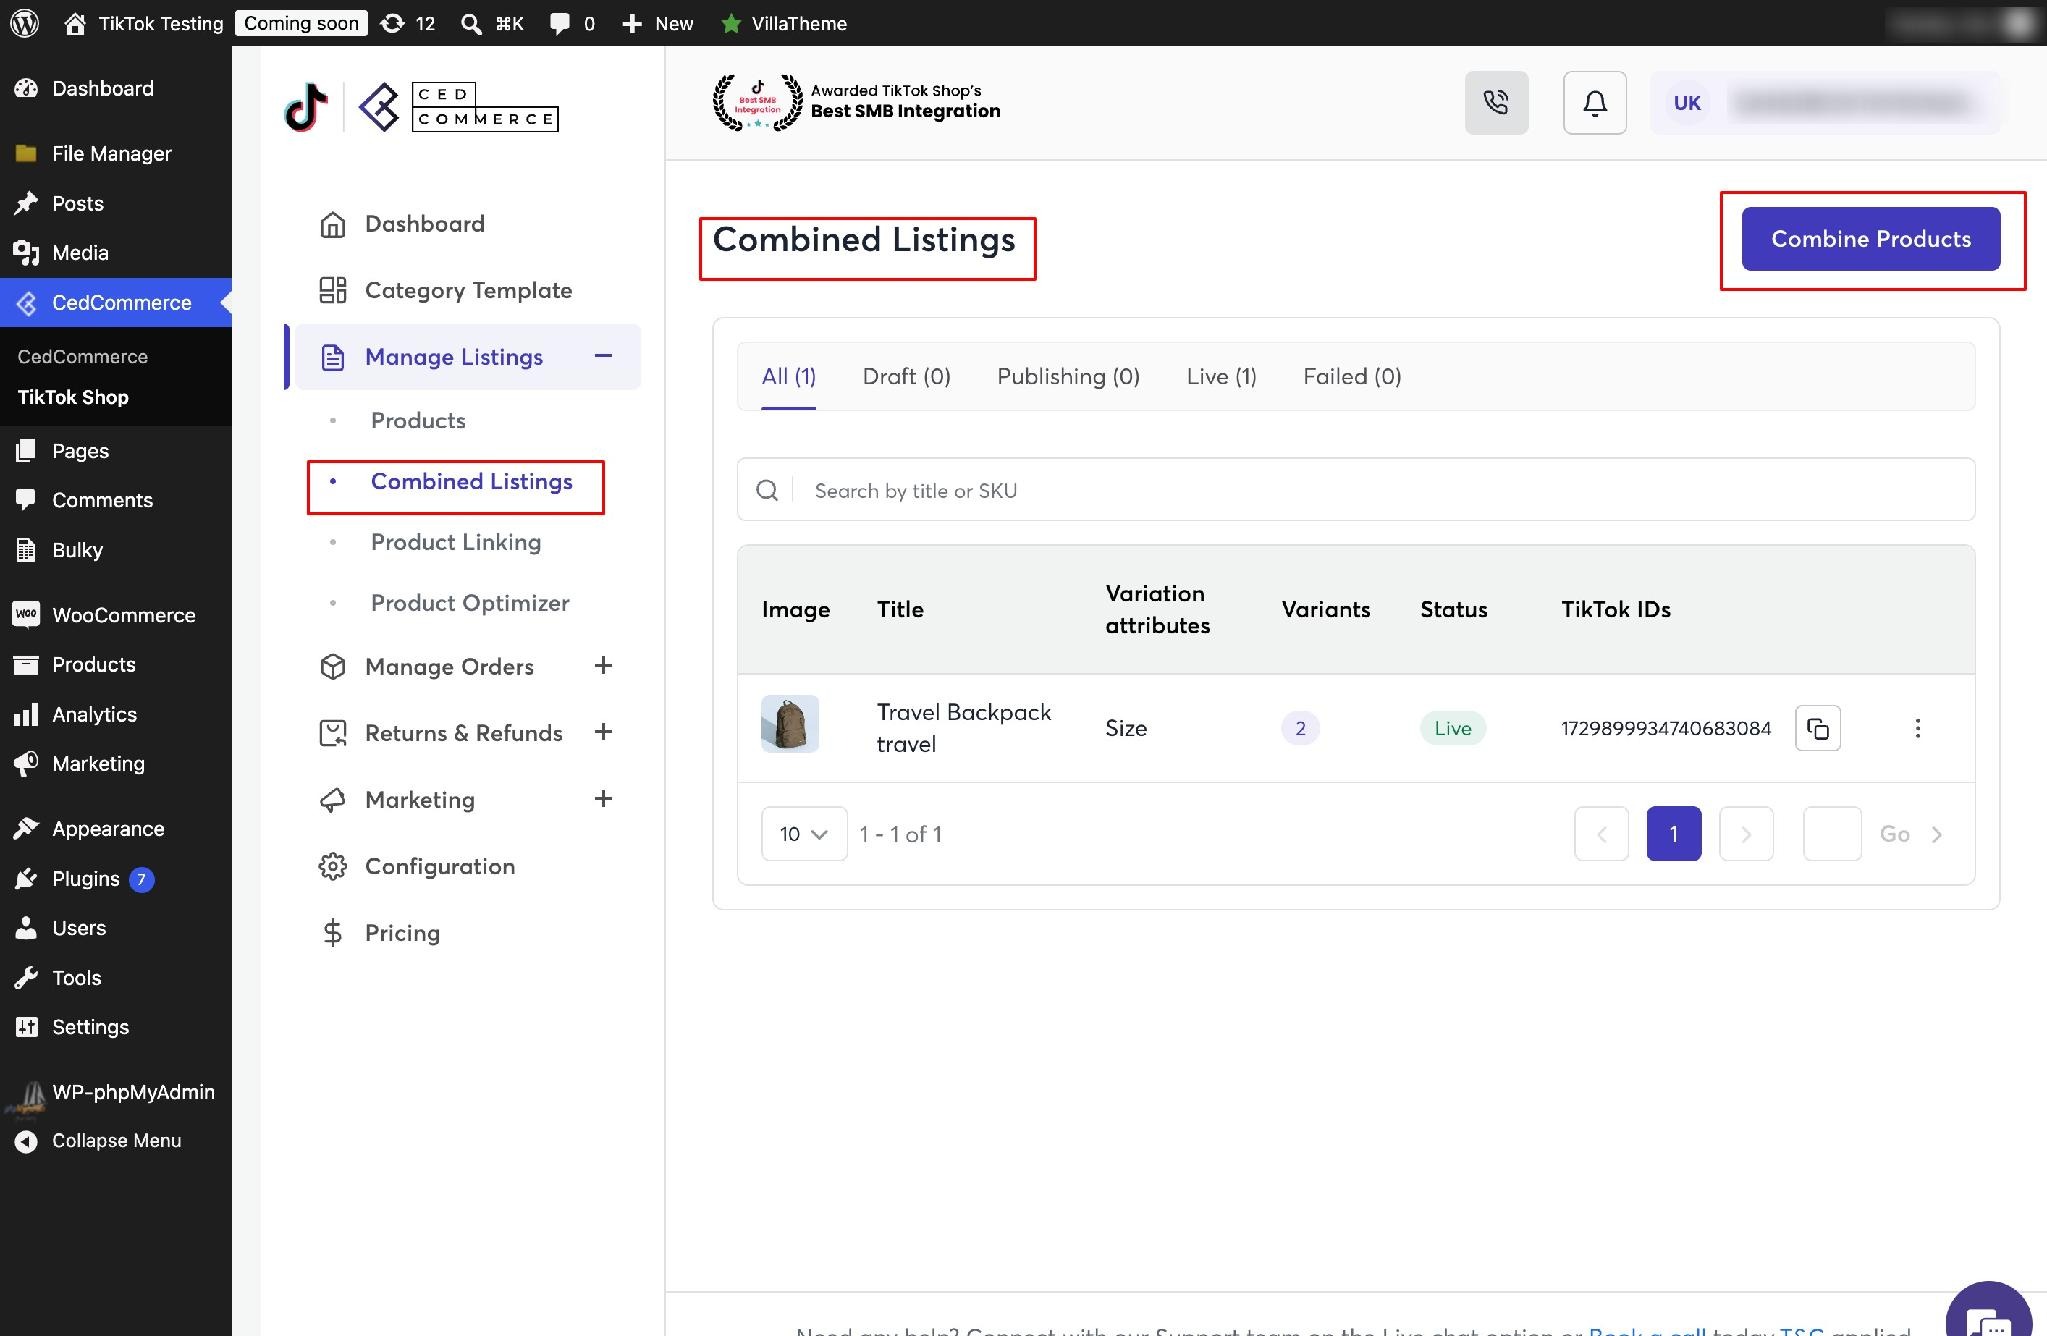Click the WordPress logo in admin bar
The image size is (2047, 1336).
pyautogui.click(x=24, y=23)
